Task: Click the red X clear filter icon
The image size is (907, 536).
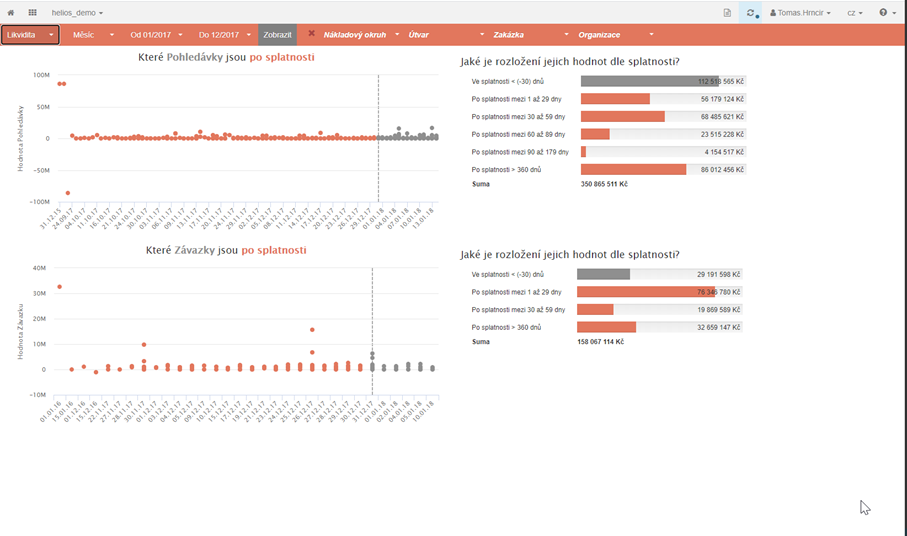Action: click(x=311, y=34)
